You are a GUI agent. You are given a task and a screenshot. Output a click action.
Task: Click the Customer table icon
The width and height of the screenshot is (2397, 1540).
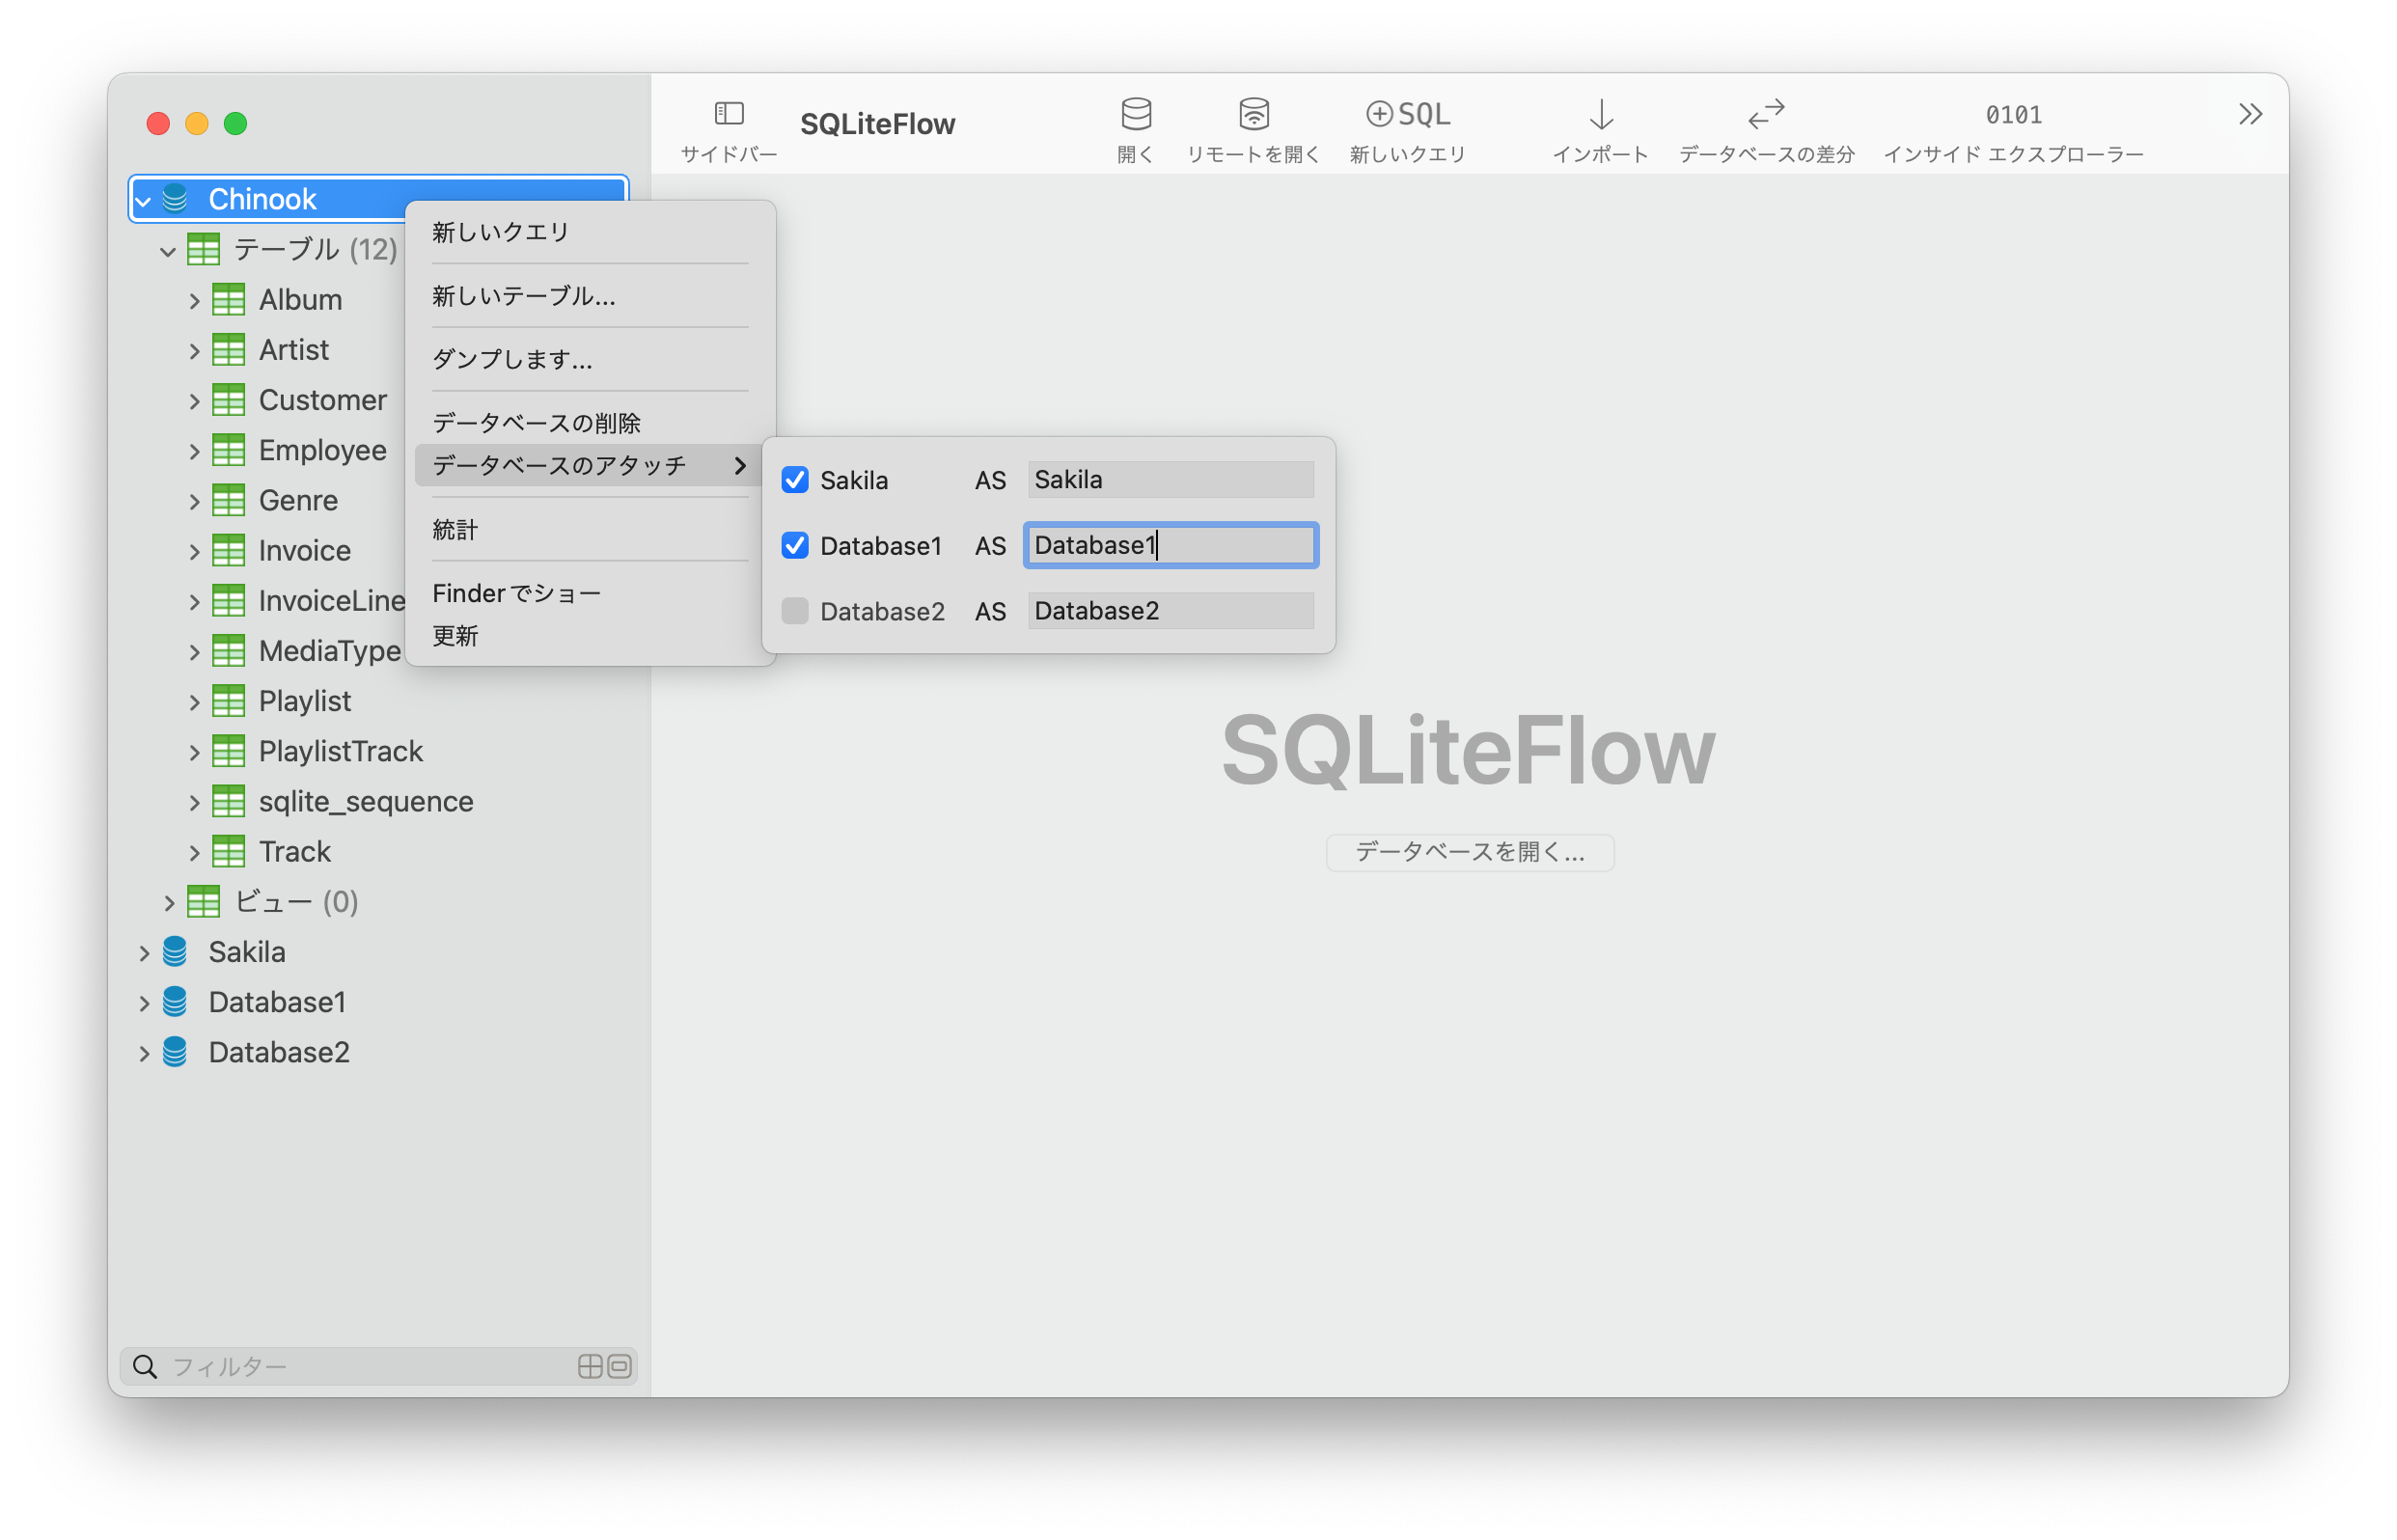[x=228, y=399]
